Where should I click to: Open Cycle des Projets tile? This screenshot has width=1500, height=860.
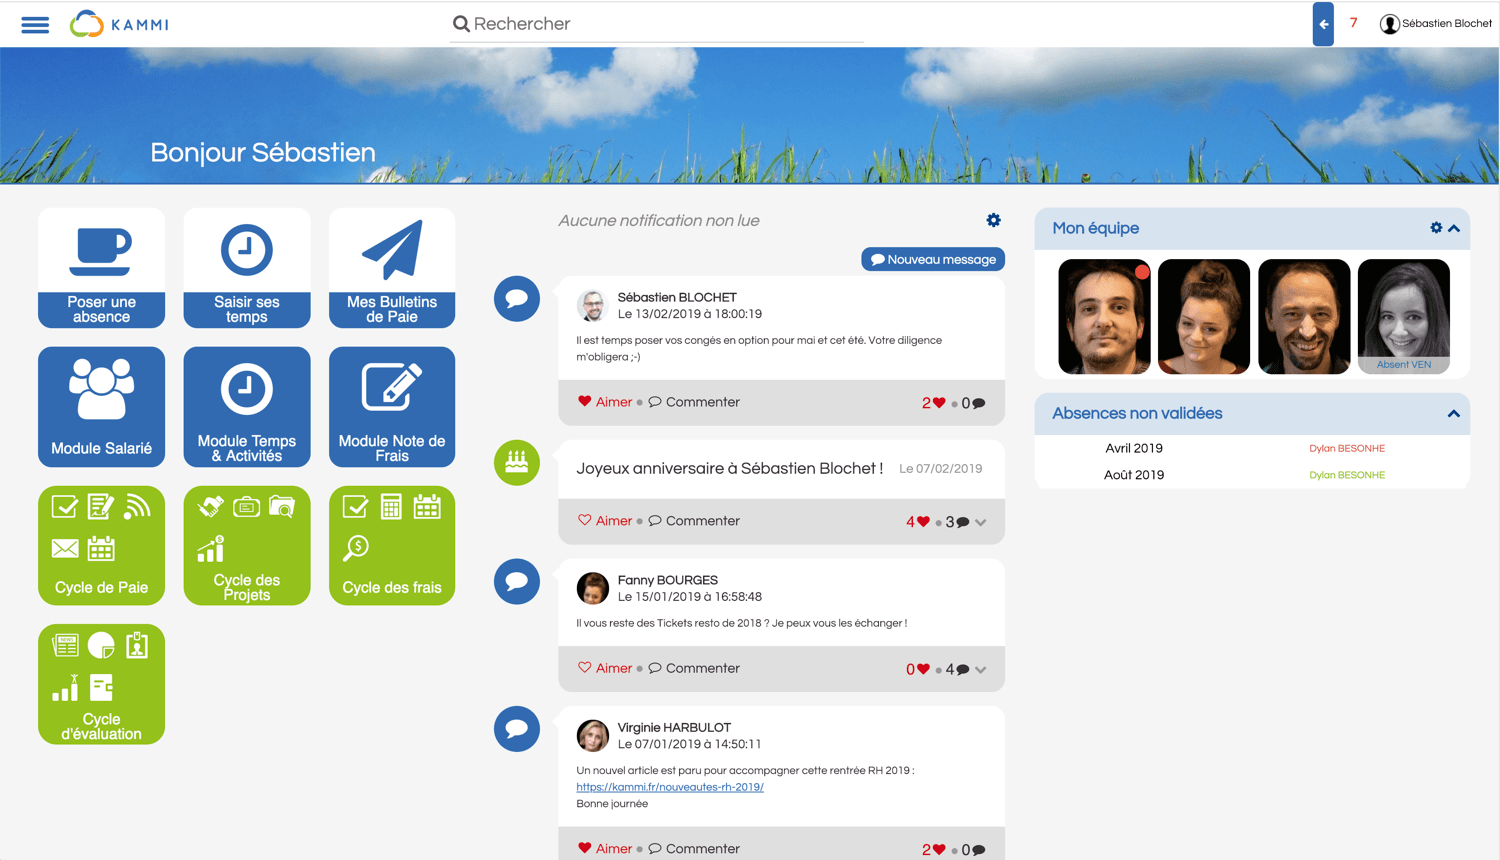tap(247, 545)
